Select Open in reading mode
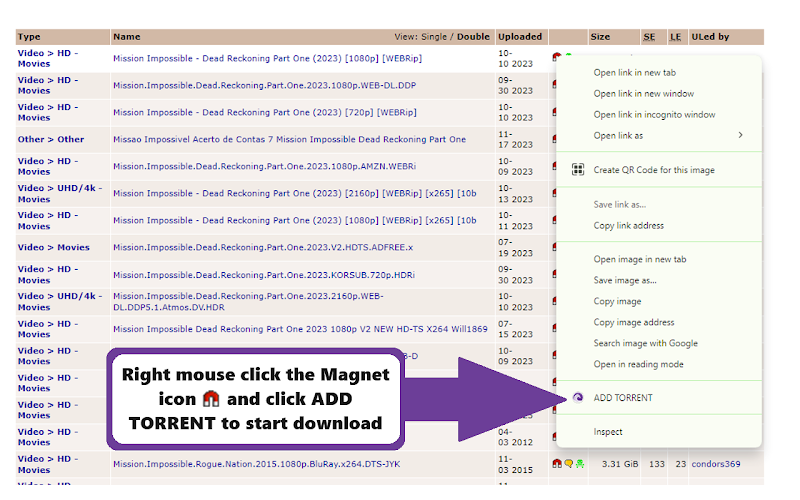This screenshot has height=500, width=800. [638, 364]
